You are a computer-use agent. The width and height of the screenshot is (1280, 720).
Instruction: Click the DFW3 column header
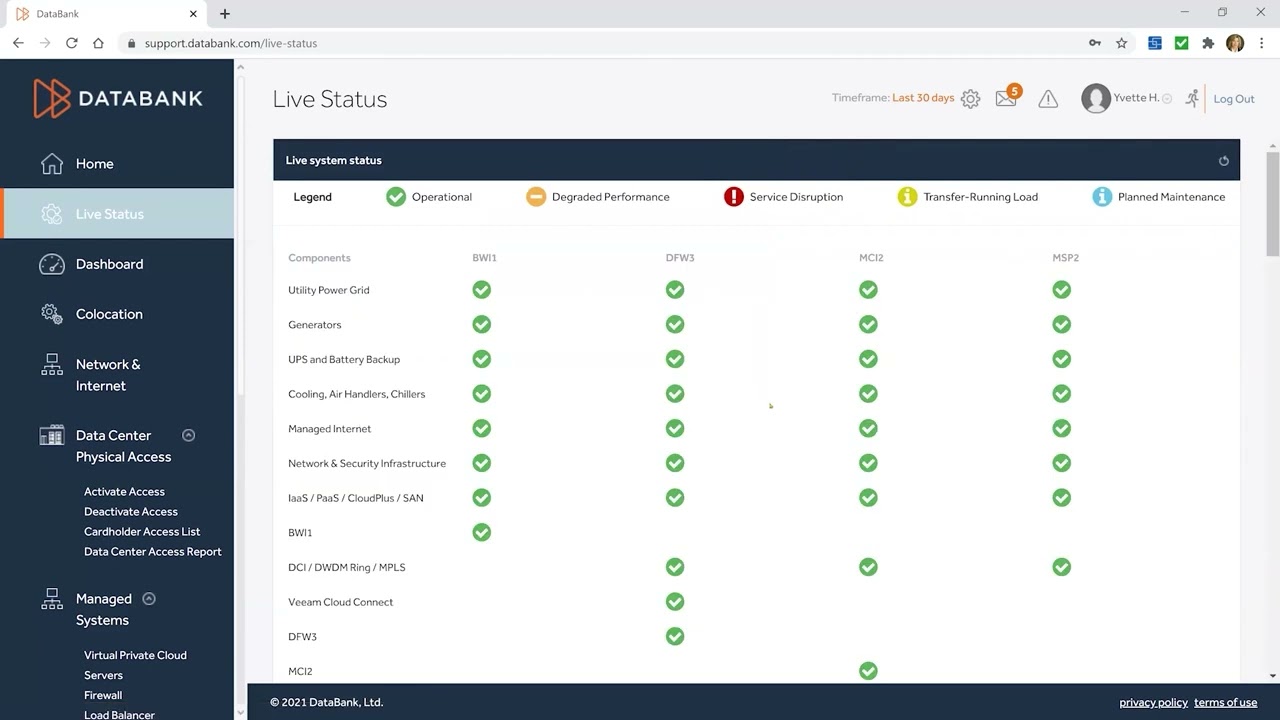[x=680, y=258]
